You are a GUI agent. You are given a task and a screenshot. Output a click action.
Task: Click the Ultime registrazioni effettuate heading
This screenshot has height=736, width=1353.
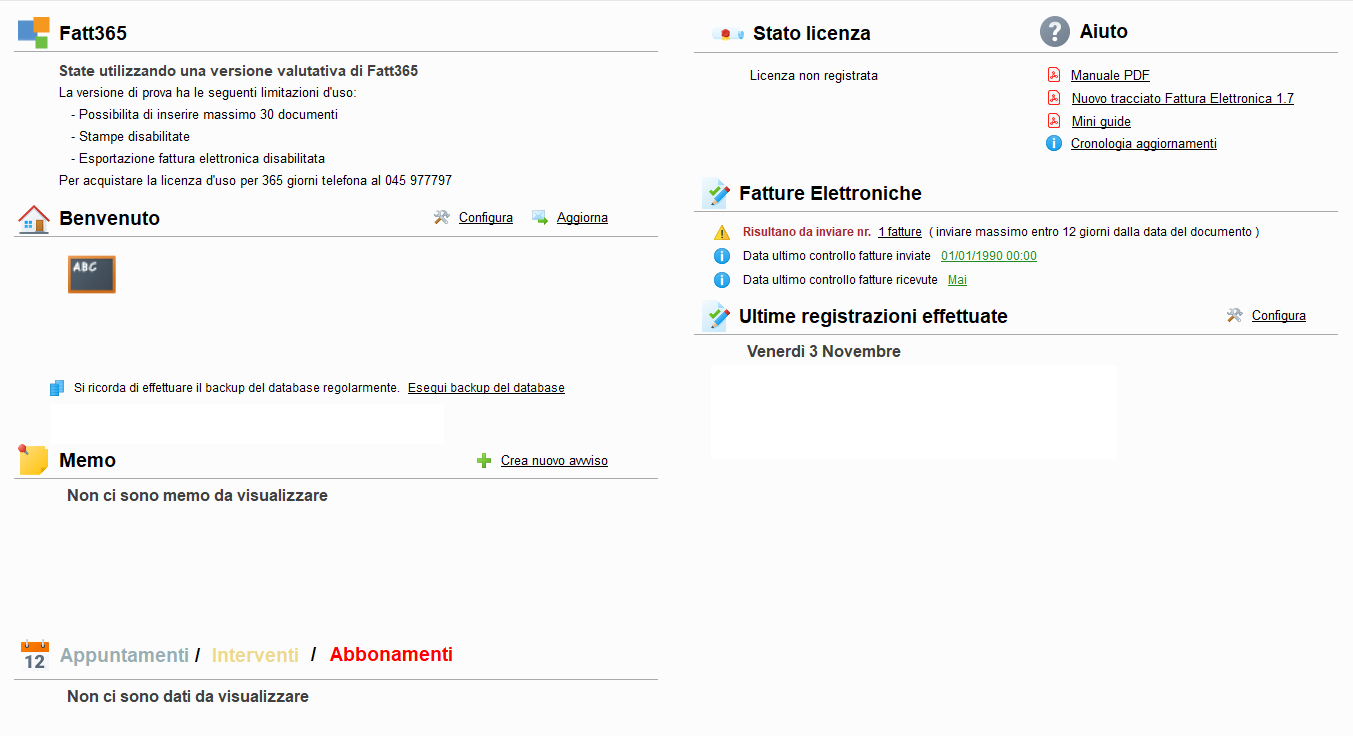click(x=873, y=316)
